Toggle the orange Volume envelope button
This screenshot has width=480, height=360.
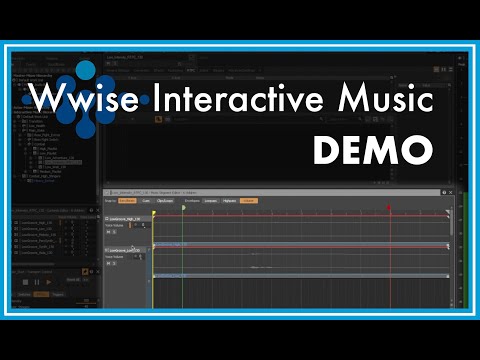(x=249, y=201)
